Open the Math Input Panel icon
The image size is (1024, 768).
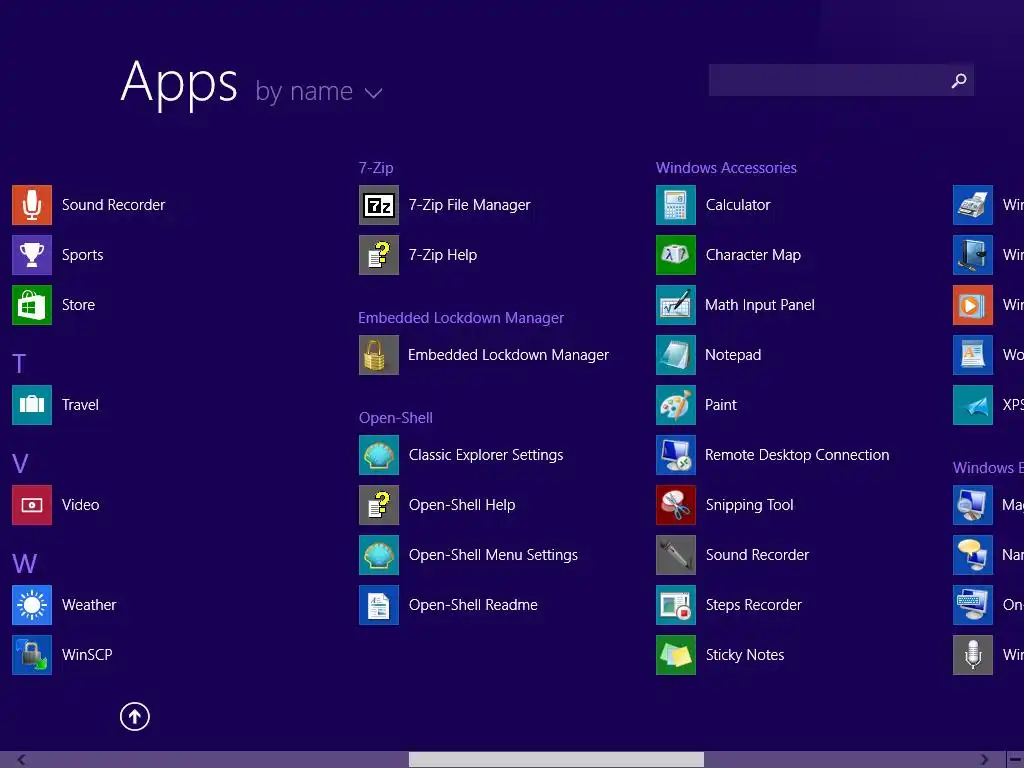click(676, 305)
